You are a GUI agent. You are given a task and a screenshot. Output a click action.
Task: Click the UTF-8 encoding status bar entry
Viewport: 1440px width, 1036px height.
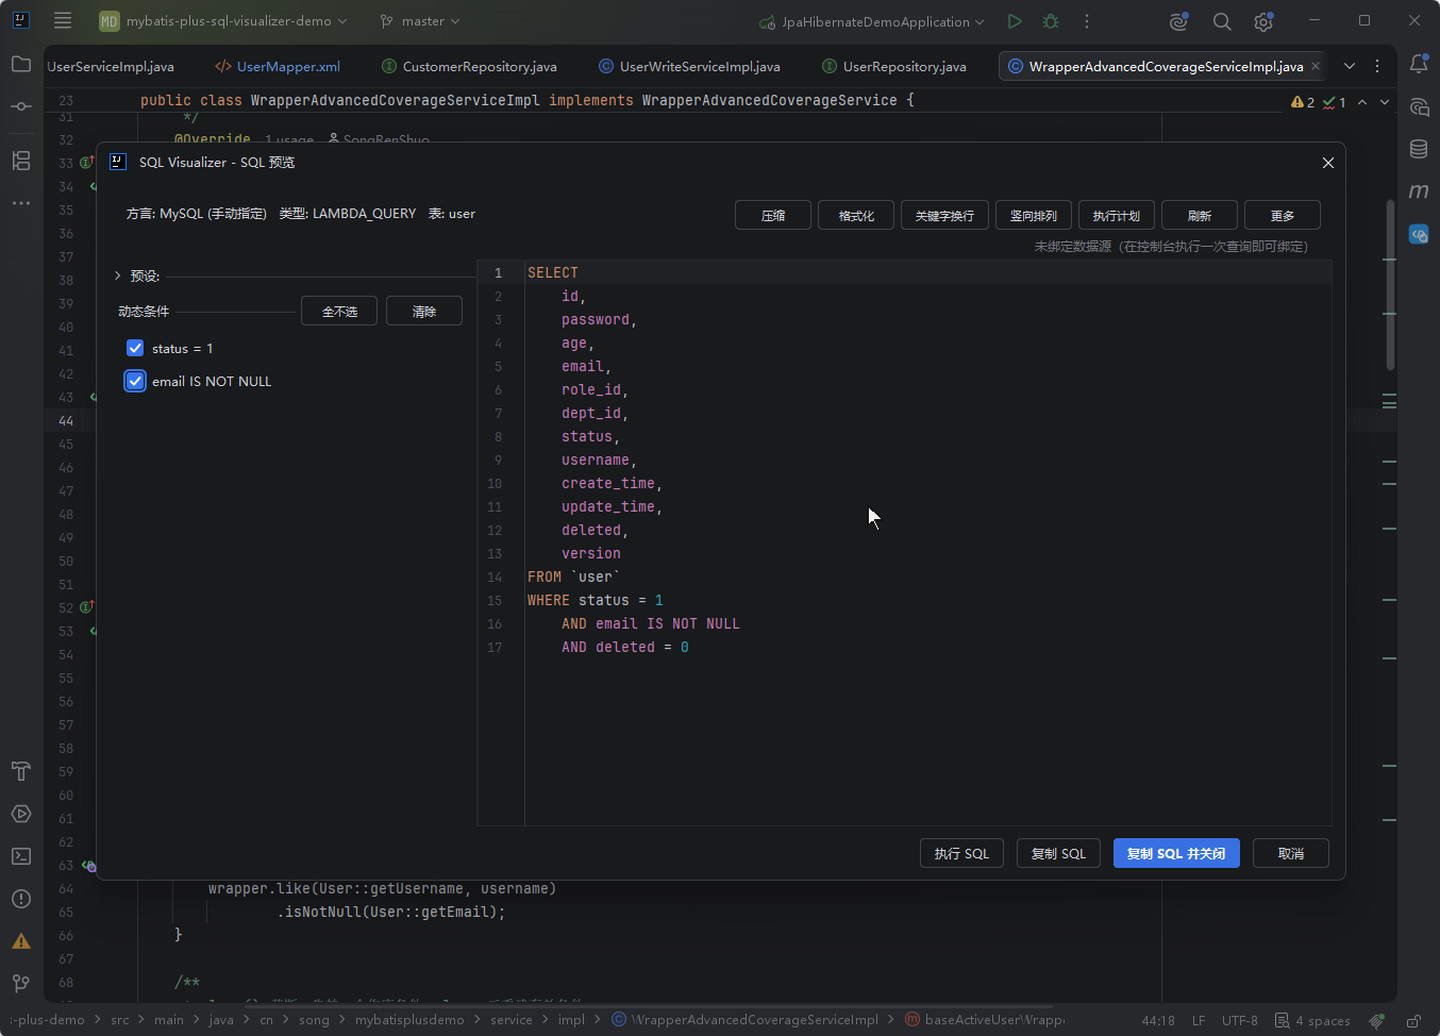pos(1240,1020)
